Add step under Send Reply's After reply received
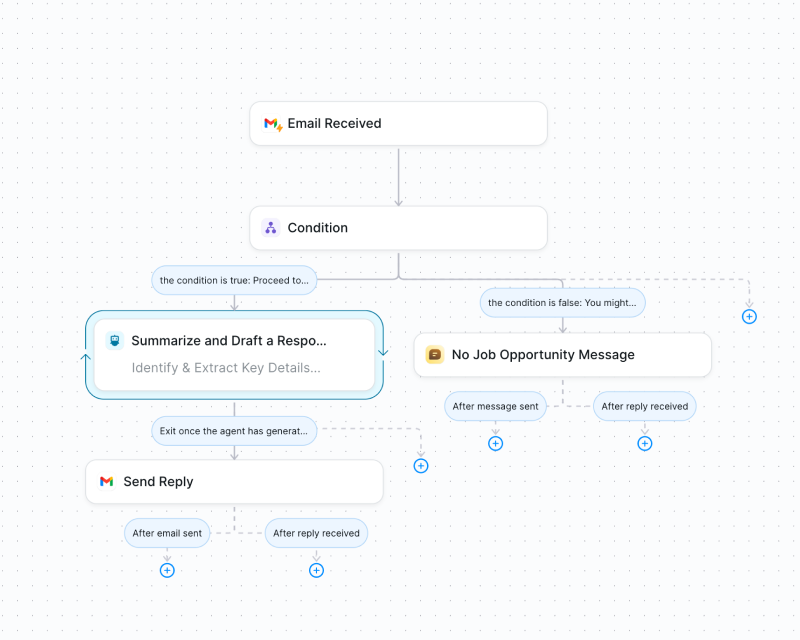Image resolution: width=800 pixels, height=640 pixels. 316,570
